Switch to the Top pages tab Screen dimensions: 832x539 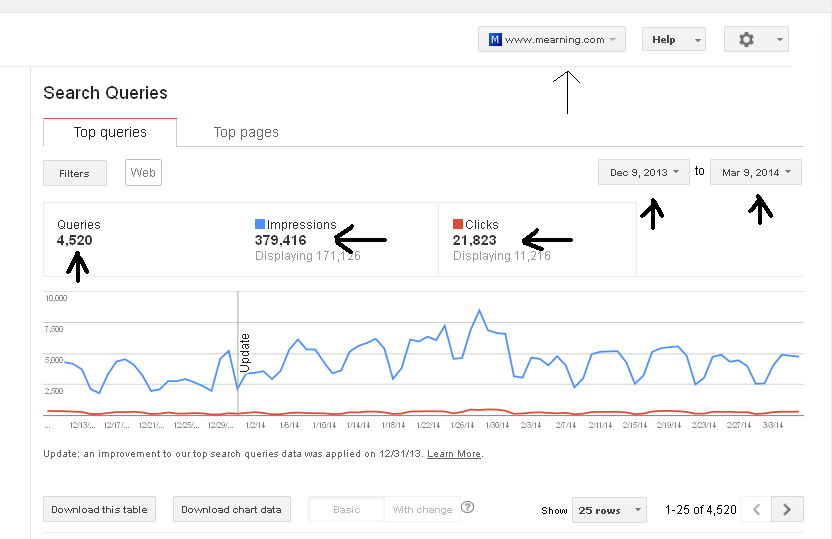(246, 132)
